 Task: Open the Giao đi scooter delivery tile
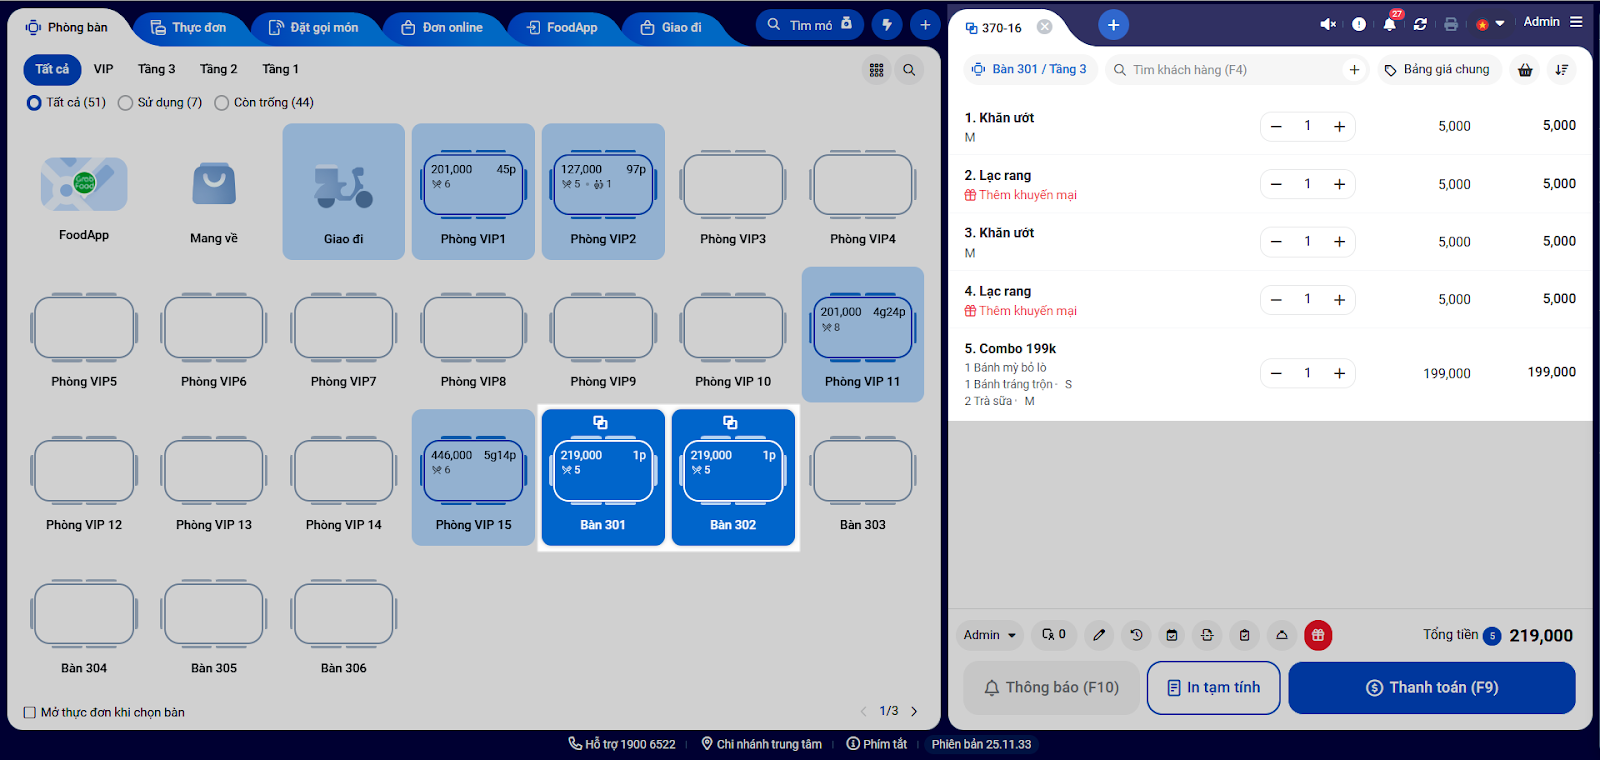(344, 191)
